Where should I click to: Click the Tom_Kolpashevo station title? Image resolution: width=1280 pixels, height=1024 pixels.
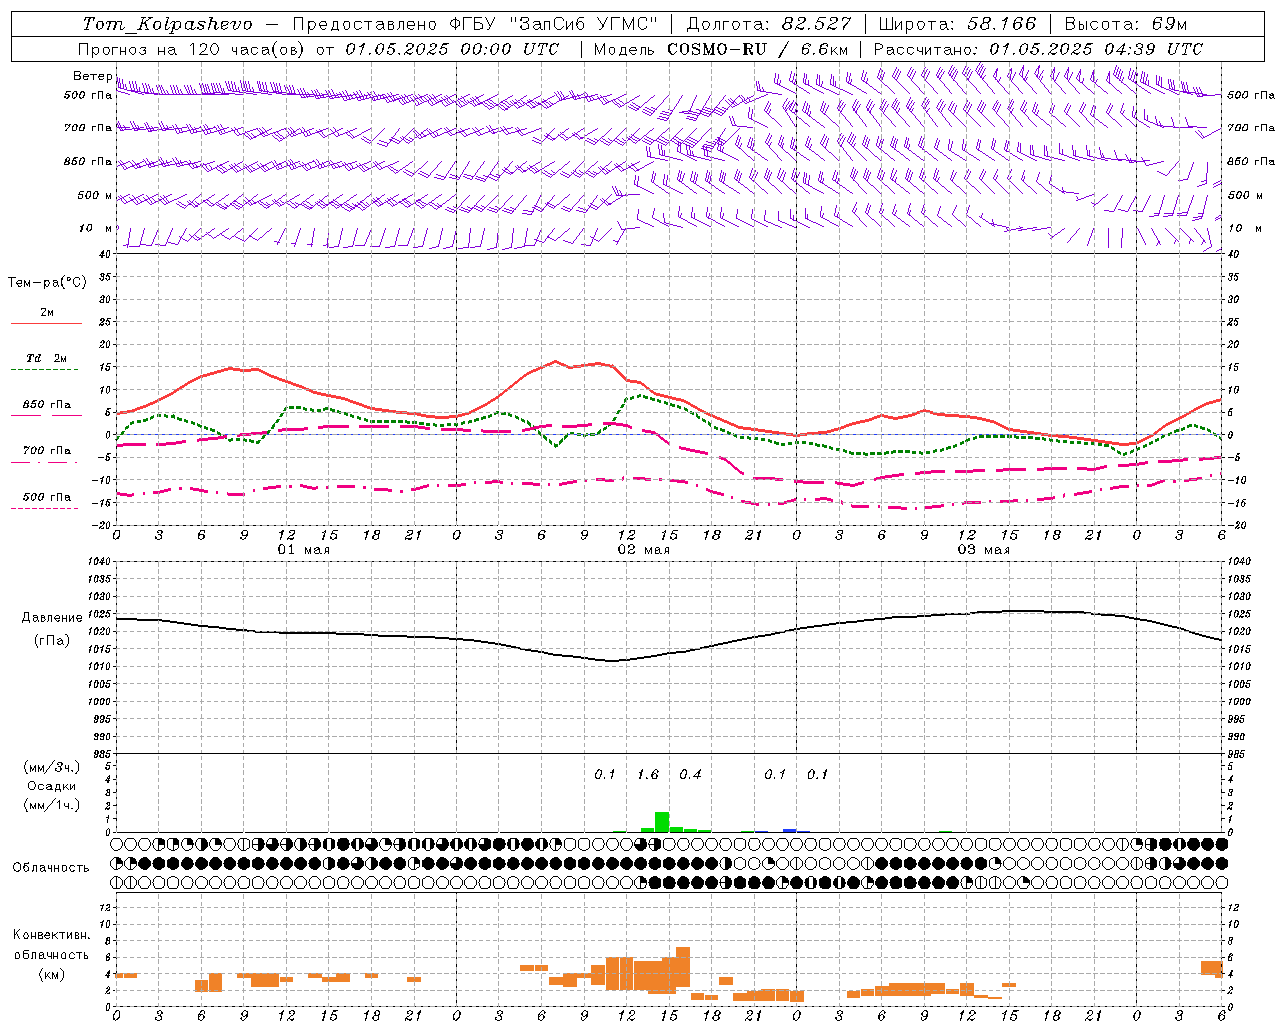pos(167,24)
